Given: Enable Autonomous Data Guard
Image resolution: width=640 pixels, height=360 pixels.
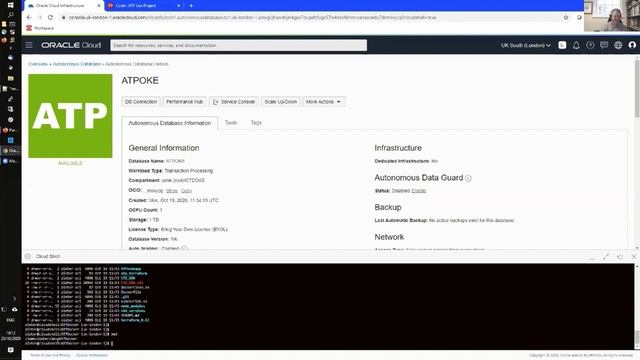Looking at the screenshot, I should click(419, 191).
